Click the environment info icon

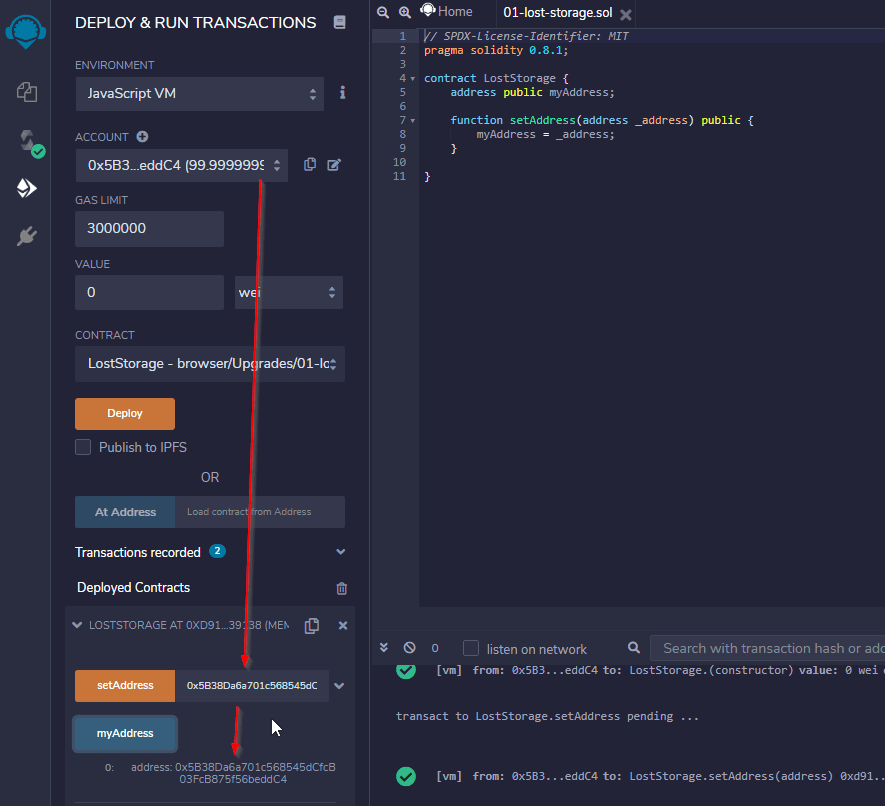(x=342, y=93)
